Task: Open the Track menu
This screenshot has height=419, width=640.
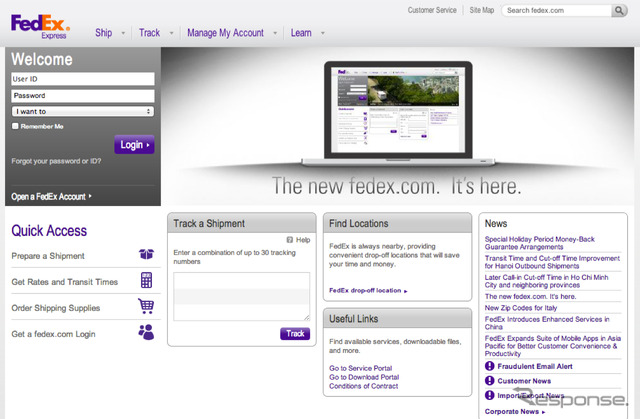Action: [149, 33]
